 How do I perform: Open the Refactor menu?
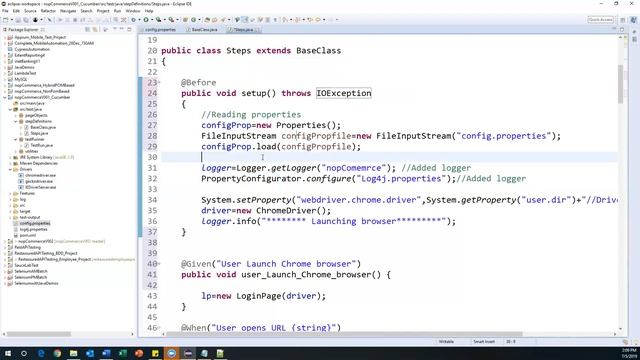(48, 11)
